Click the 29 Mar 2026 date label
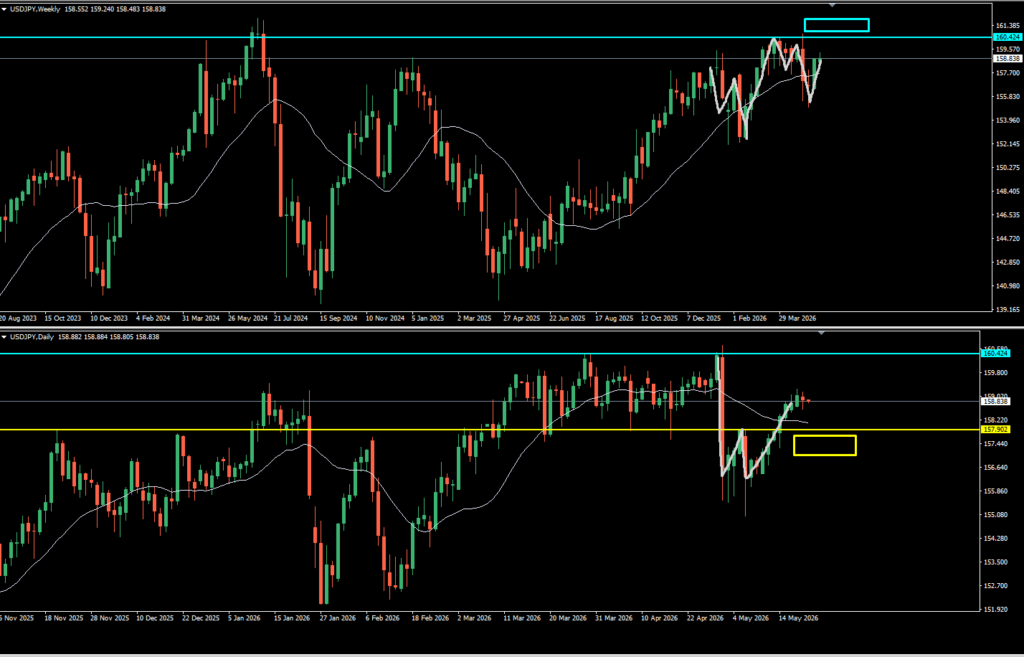This screenshot has height=657, width=1024. (x=797, y=319)
